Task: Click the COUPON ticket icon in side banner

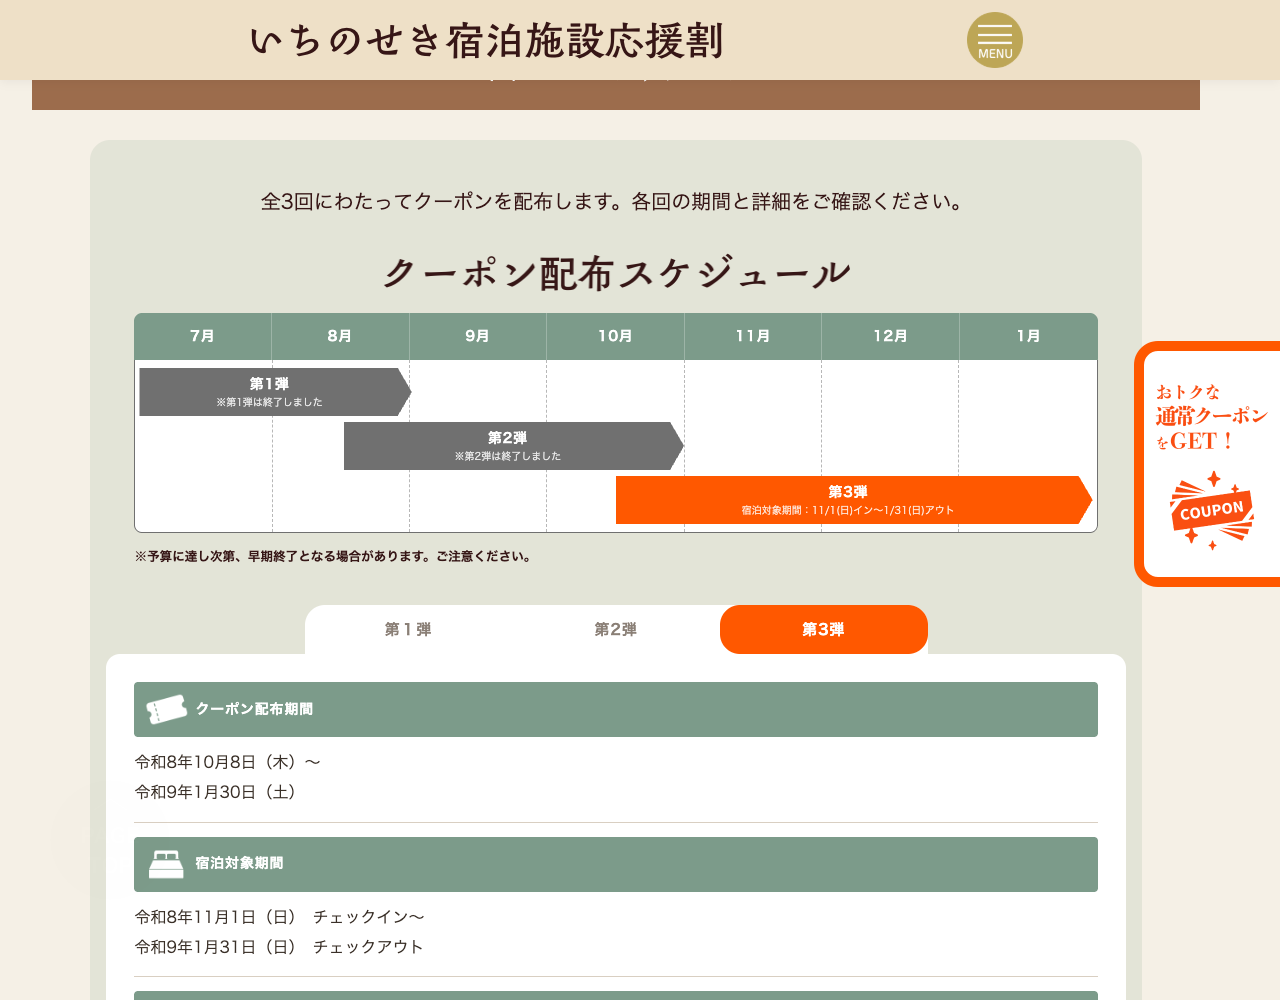Action: point(1212,511)
